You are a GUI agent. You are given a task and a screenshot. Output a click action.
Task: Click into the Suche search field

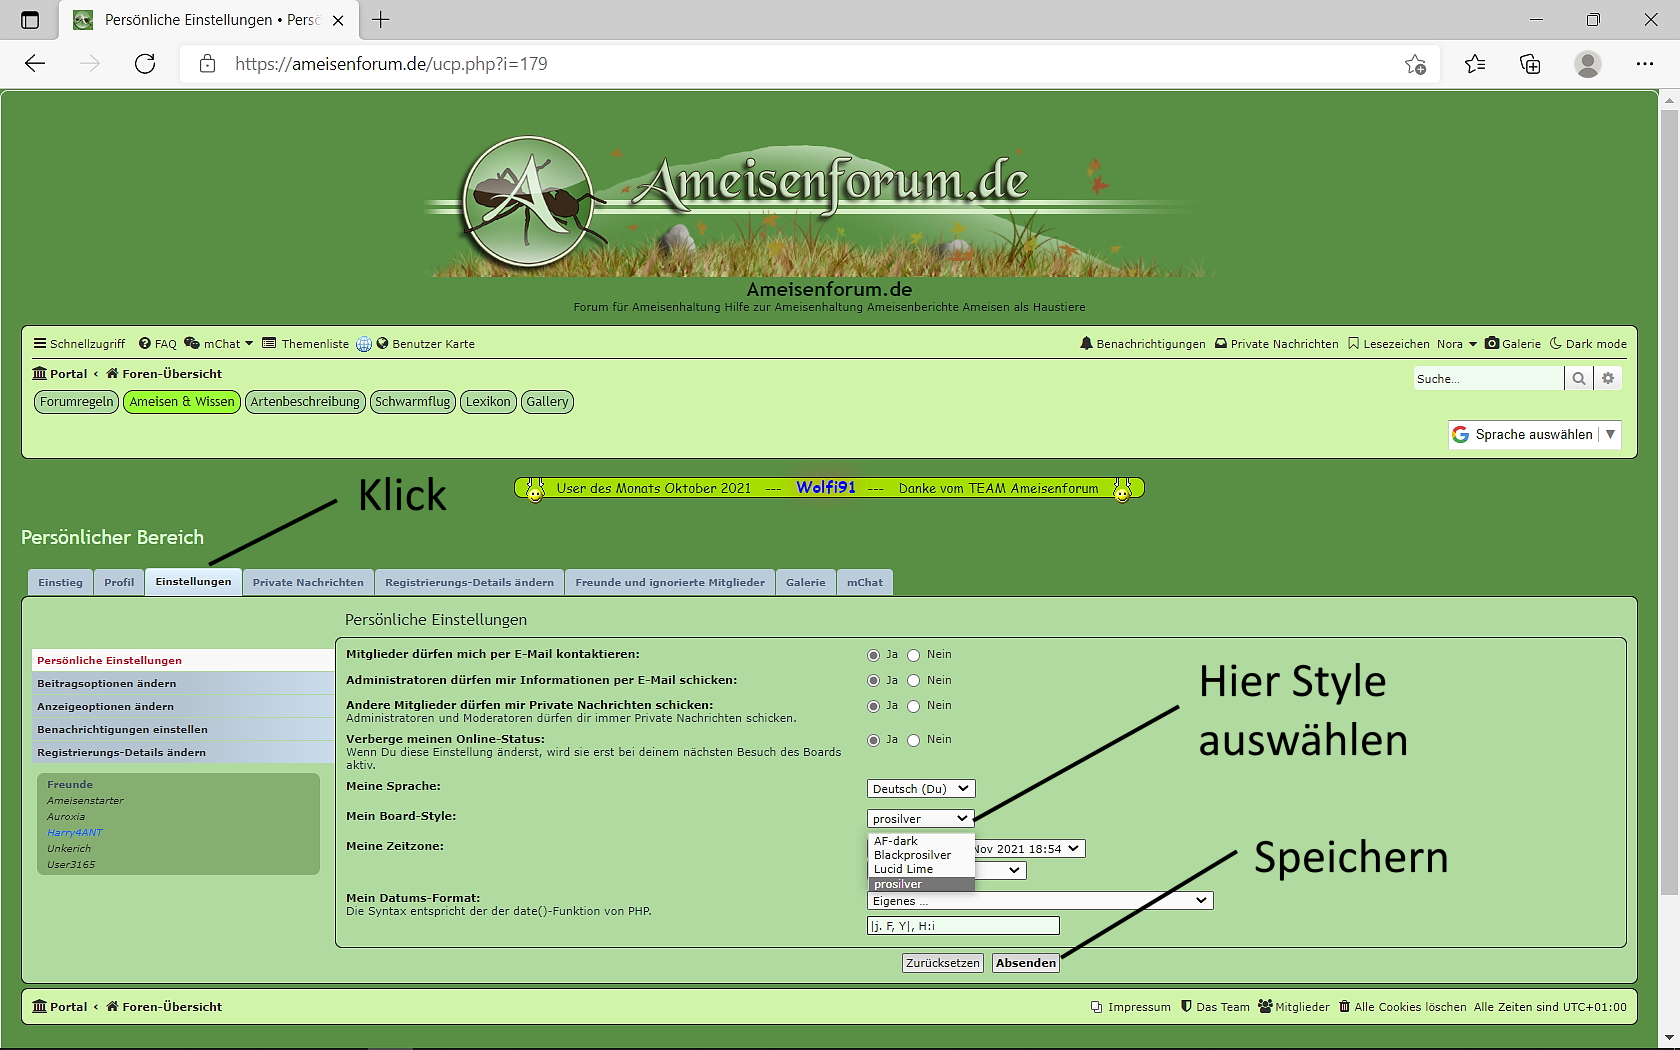coord(1487,379)
